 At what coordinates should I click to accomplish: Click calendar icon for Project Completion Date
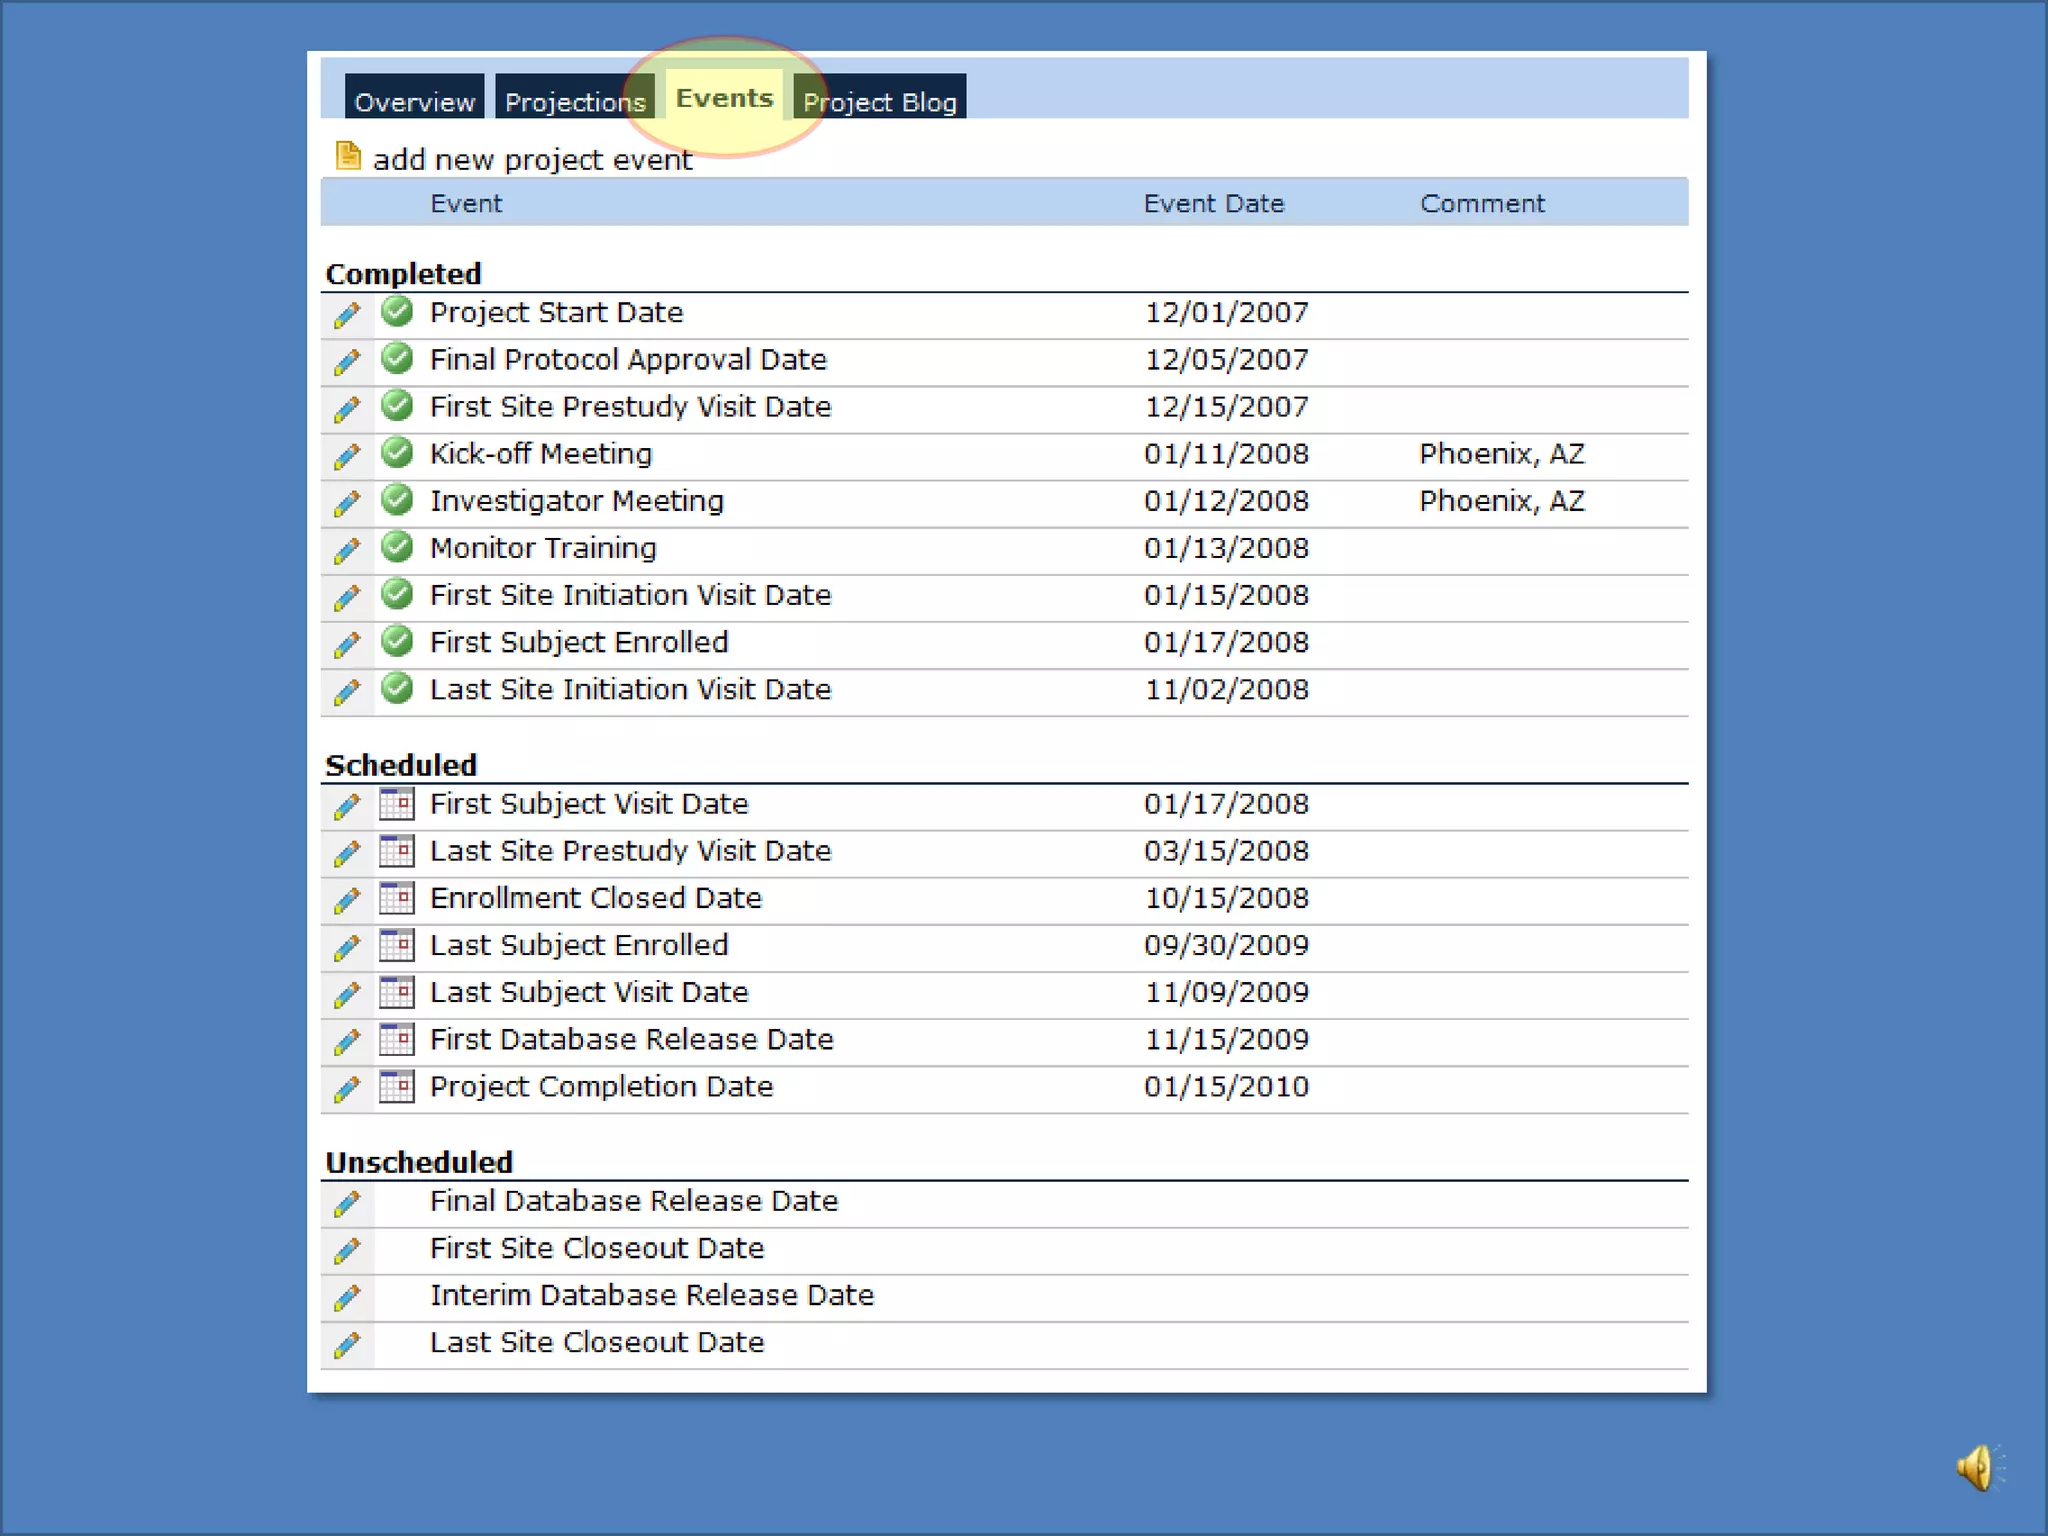tap(397, 1086)
